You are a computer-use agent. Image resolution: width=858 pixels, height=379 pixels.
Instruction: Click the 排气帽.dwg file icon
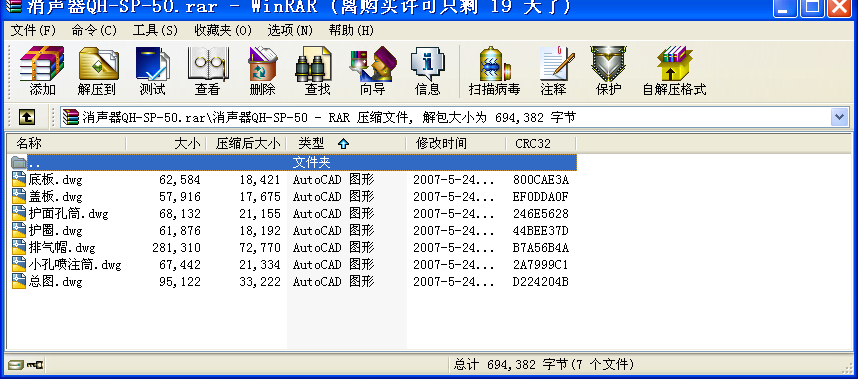[x=19, y=248]
